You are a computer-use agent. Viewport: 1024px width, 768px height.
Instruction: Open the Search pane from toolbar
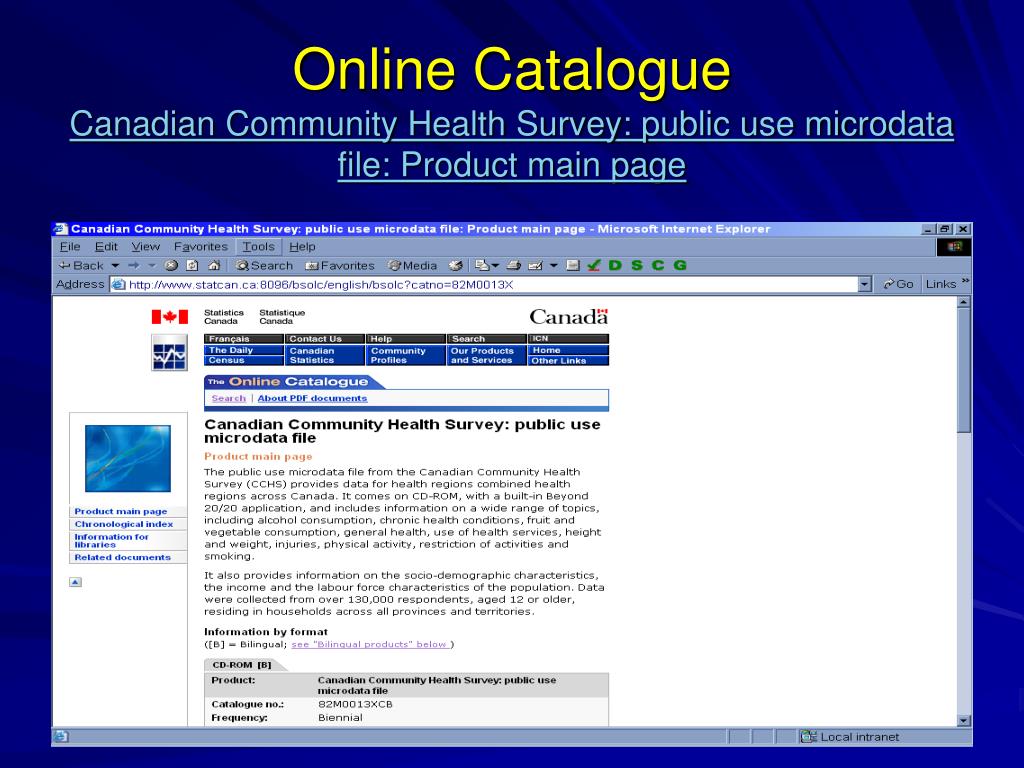264,265
